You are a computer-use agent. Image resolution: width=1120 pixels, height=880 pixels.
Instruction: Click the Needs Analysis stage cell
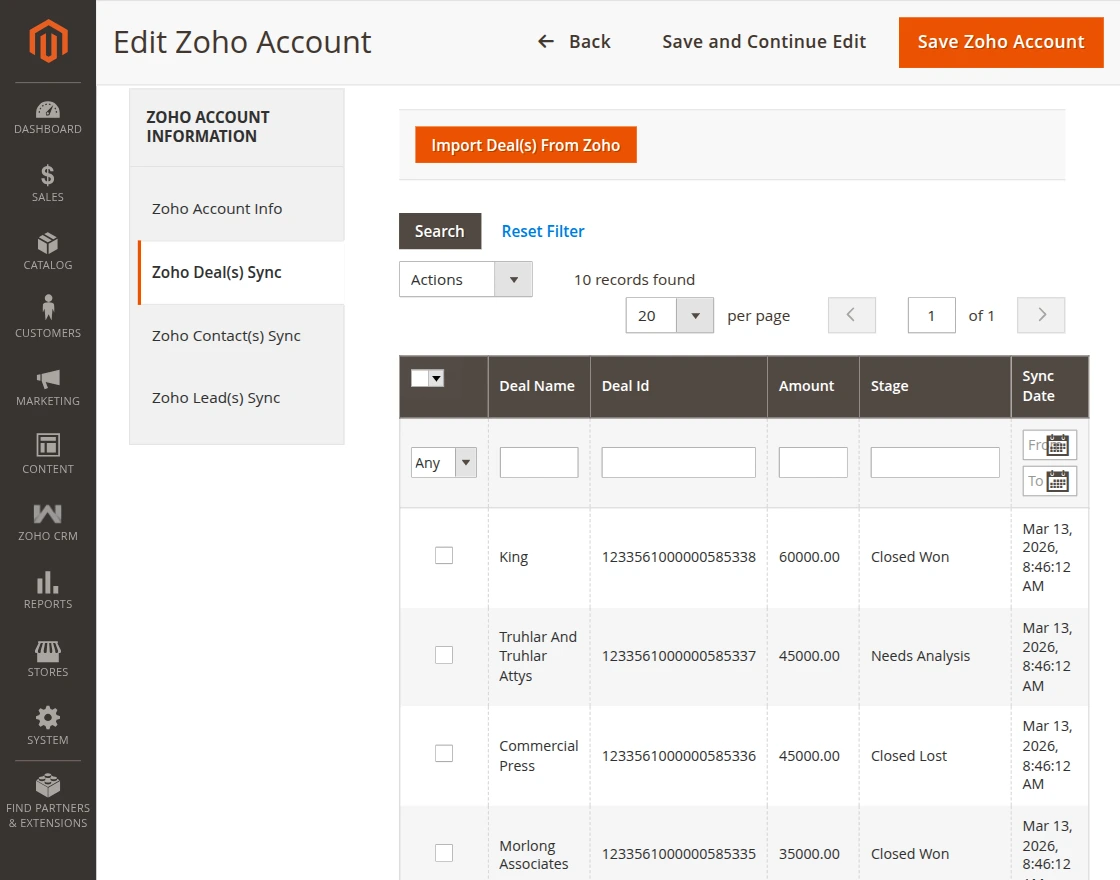coord(920,656)
